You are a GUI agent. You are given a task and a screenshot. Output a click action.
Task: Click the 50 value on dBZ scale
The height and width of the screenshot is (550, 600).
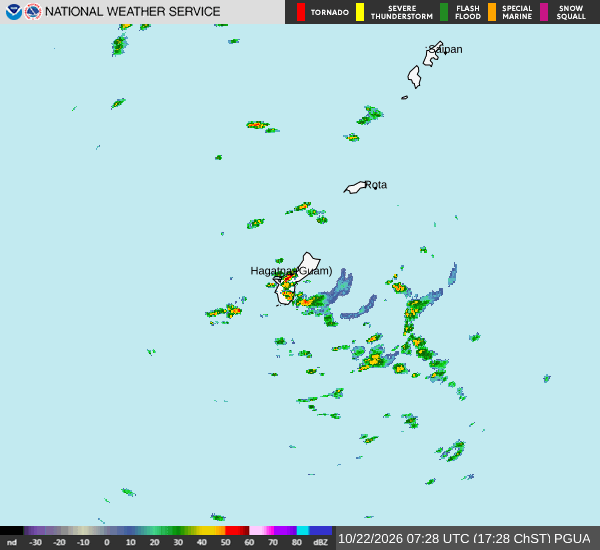click(x=225, y=542)
